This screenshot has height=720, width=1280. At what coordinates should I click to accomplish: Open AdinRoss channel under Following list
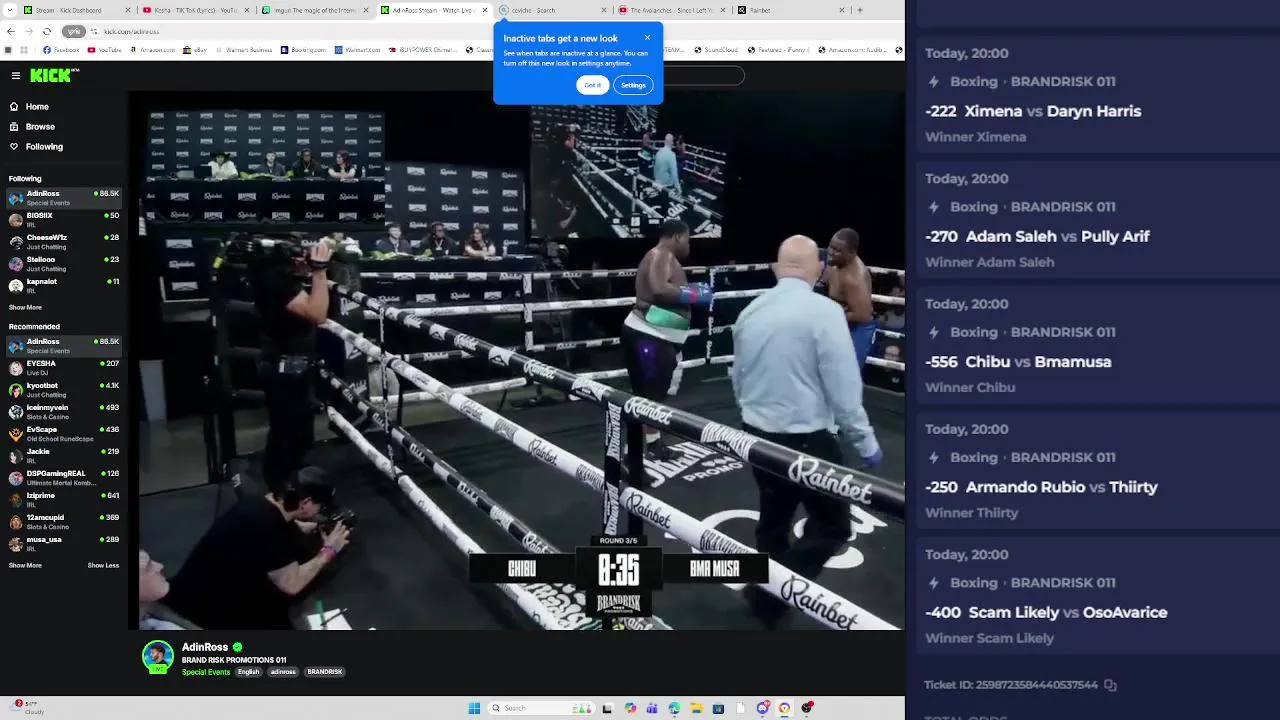pyautogui.click(x=64, y=198)
